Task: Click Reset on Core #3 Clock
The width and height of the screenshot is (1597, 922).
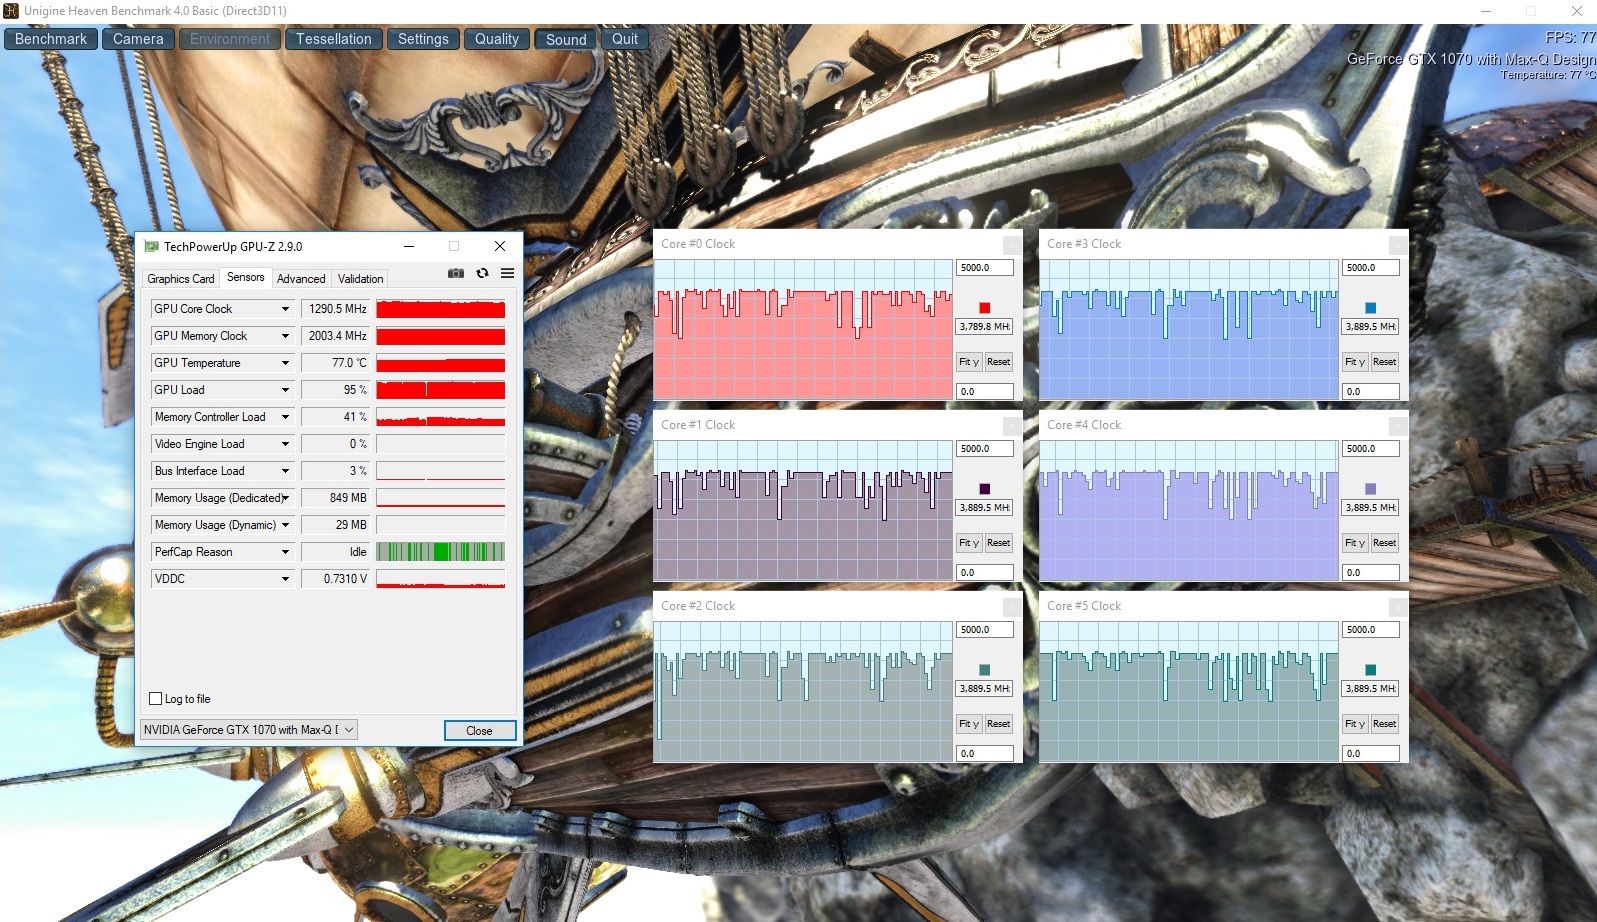Action: tap(1385, 362)
